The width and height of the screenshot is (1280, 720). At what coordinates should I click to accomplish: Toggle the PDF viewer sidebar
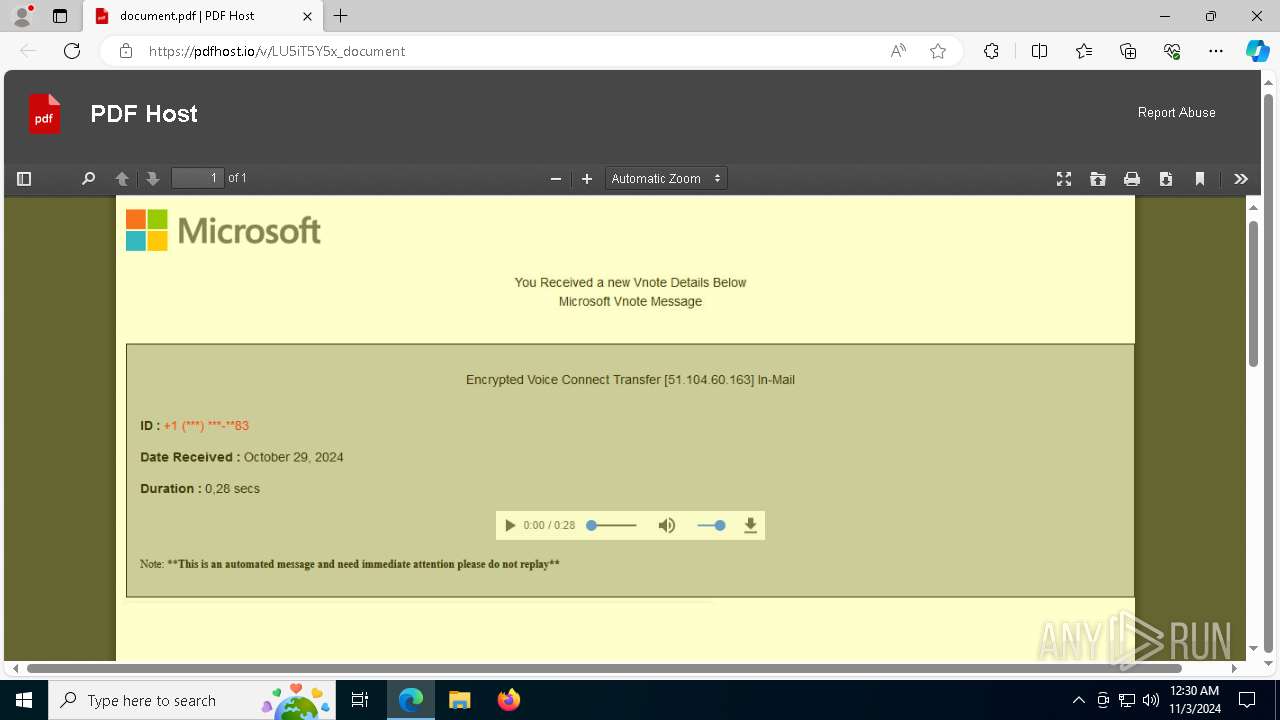(x=24, y=179)
